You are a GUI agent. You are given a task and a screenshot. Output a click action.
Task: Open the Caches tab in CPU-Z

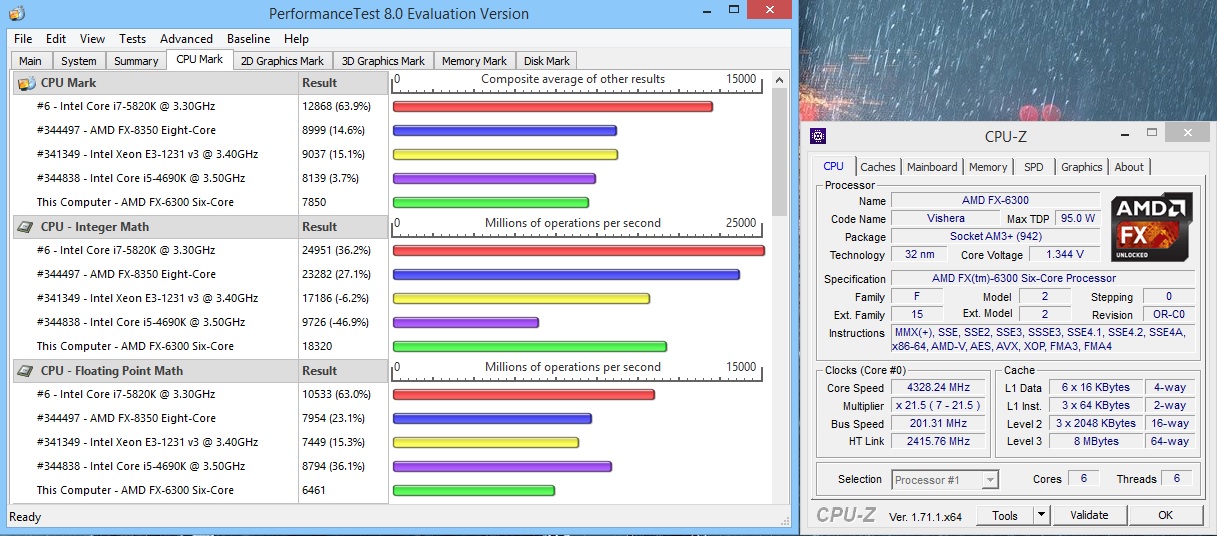[x=878, y=167]
